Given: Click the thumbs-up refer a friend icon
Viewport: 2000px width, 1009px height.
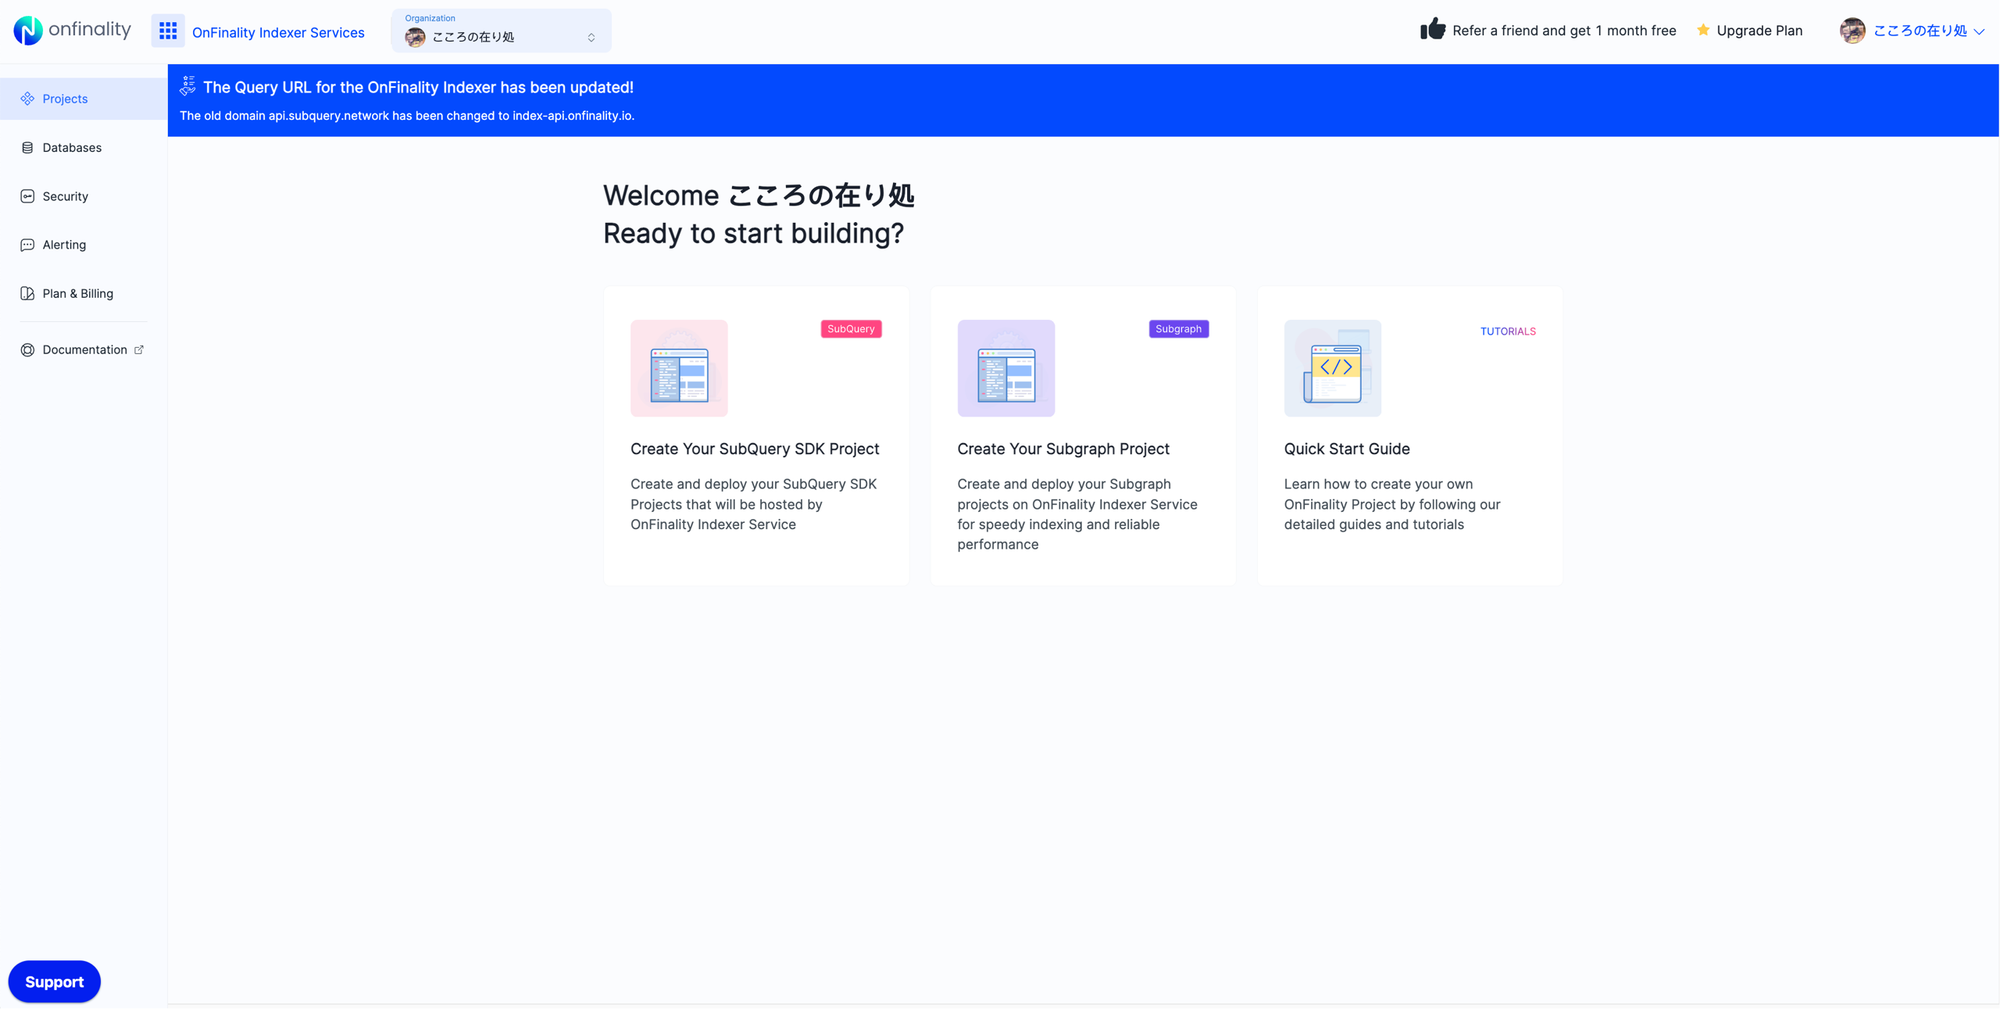Looking at the screenshot, I should pyautogui.click(x=1432, y=29).
